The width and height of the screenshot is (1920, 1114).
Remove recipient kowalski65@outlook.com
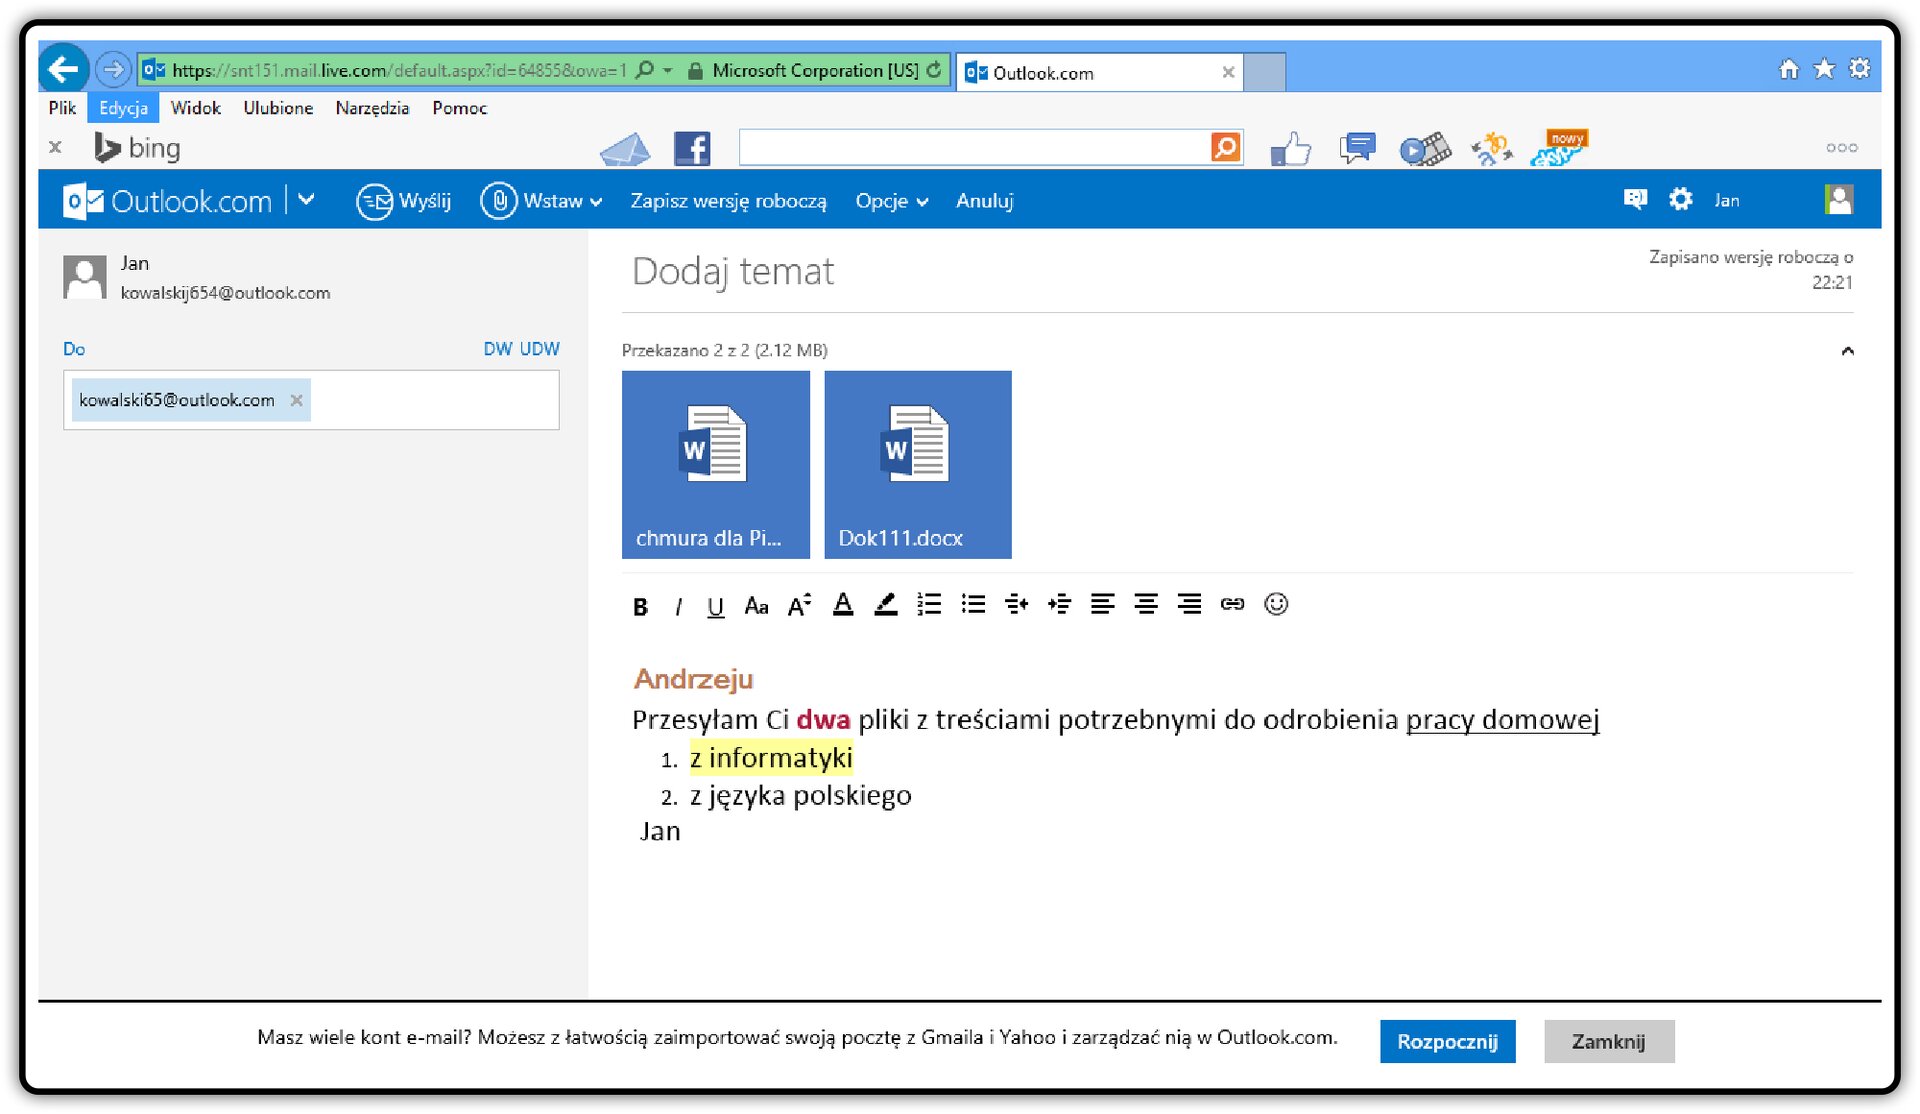[296, 400]
